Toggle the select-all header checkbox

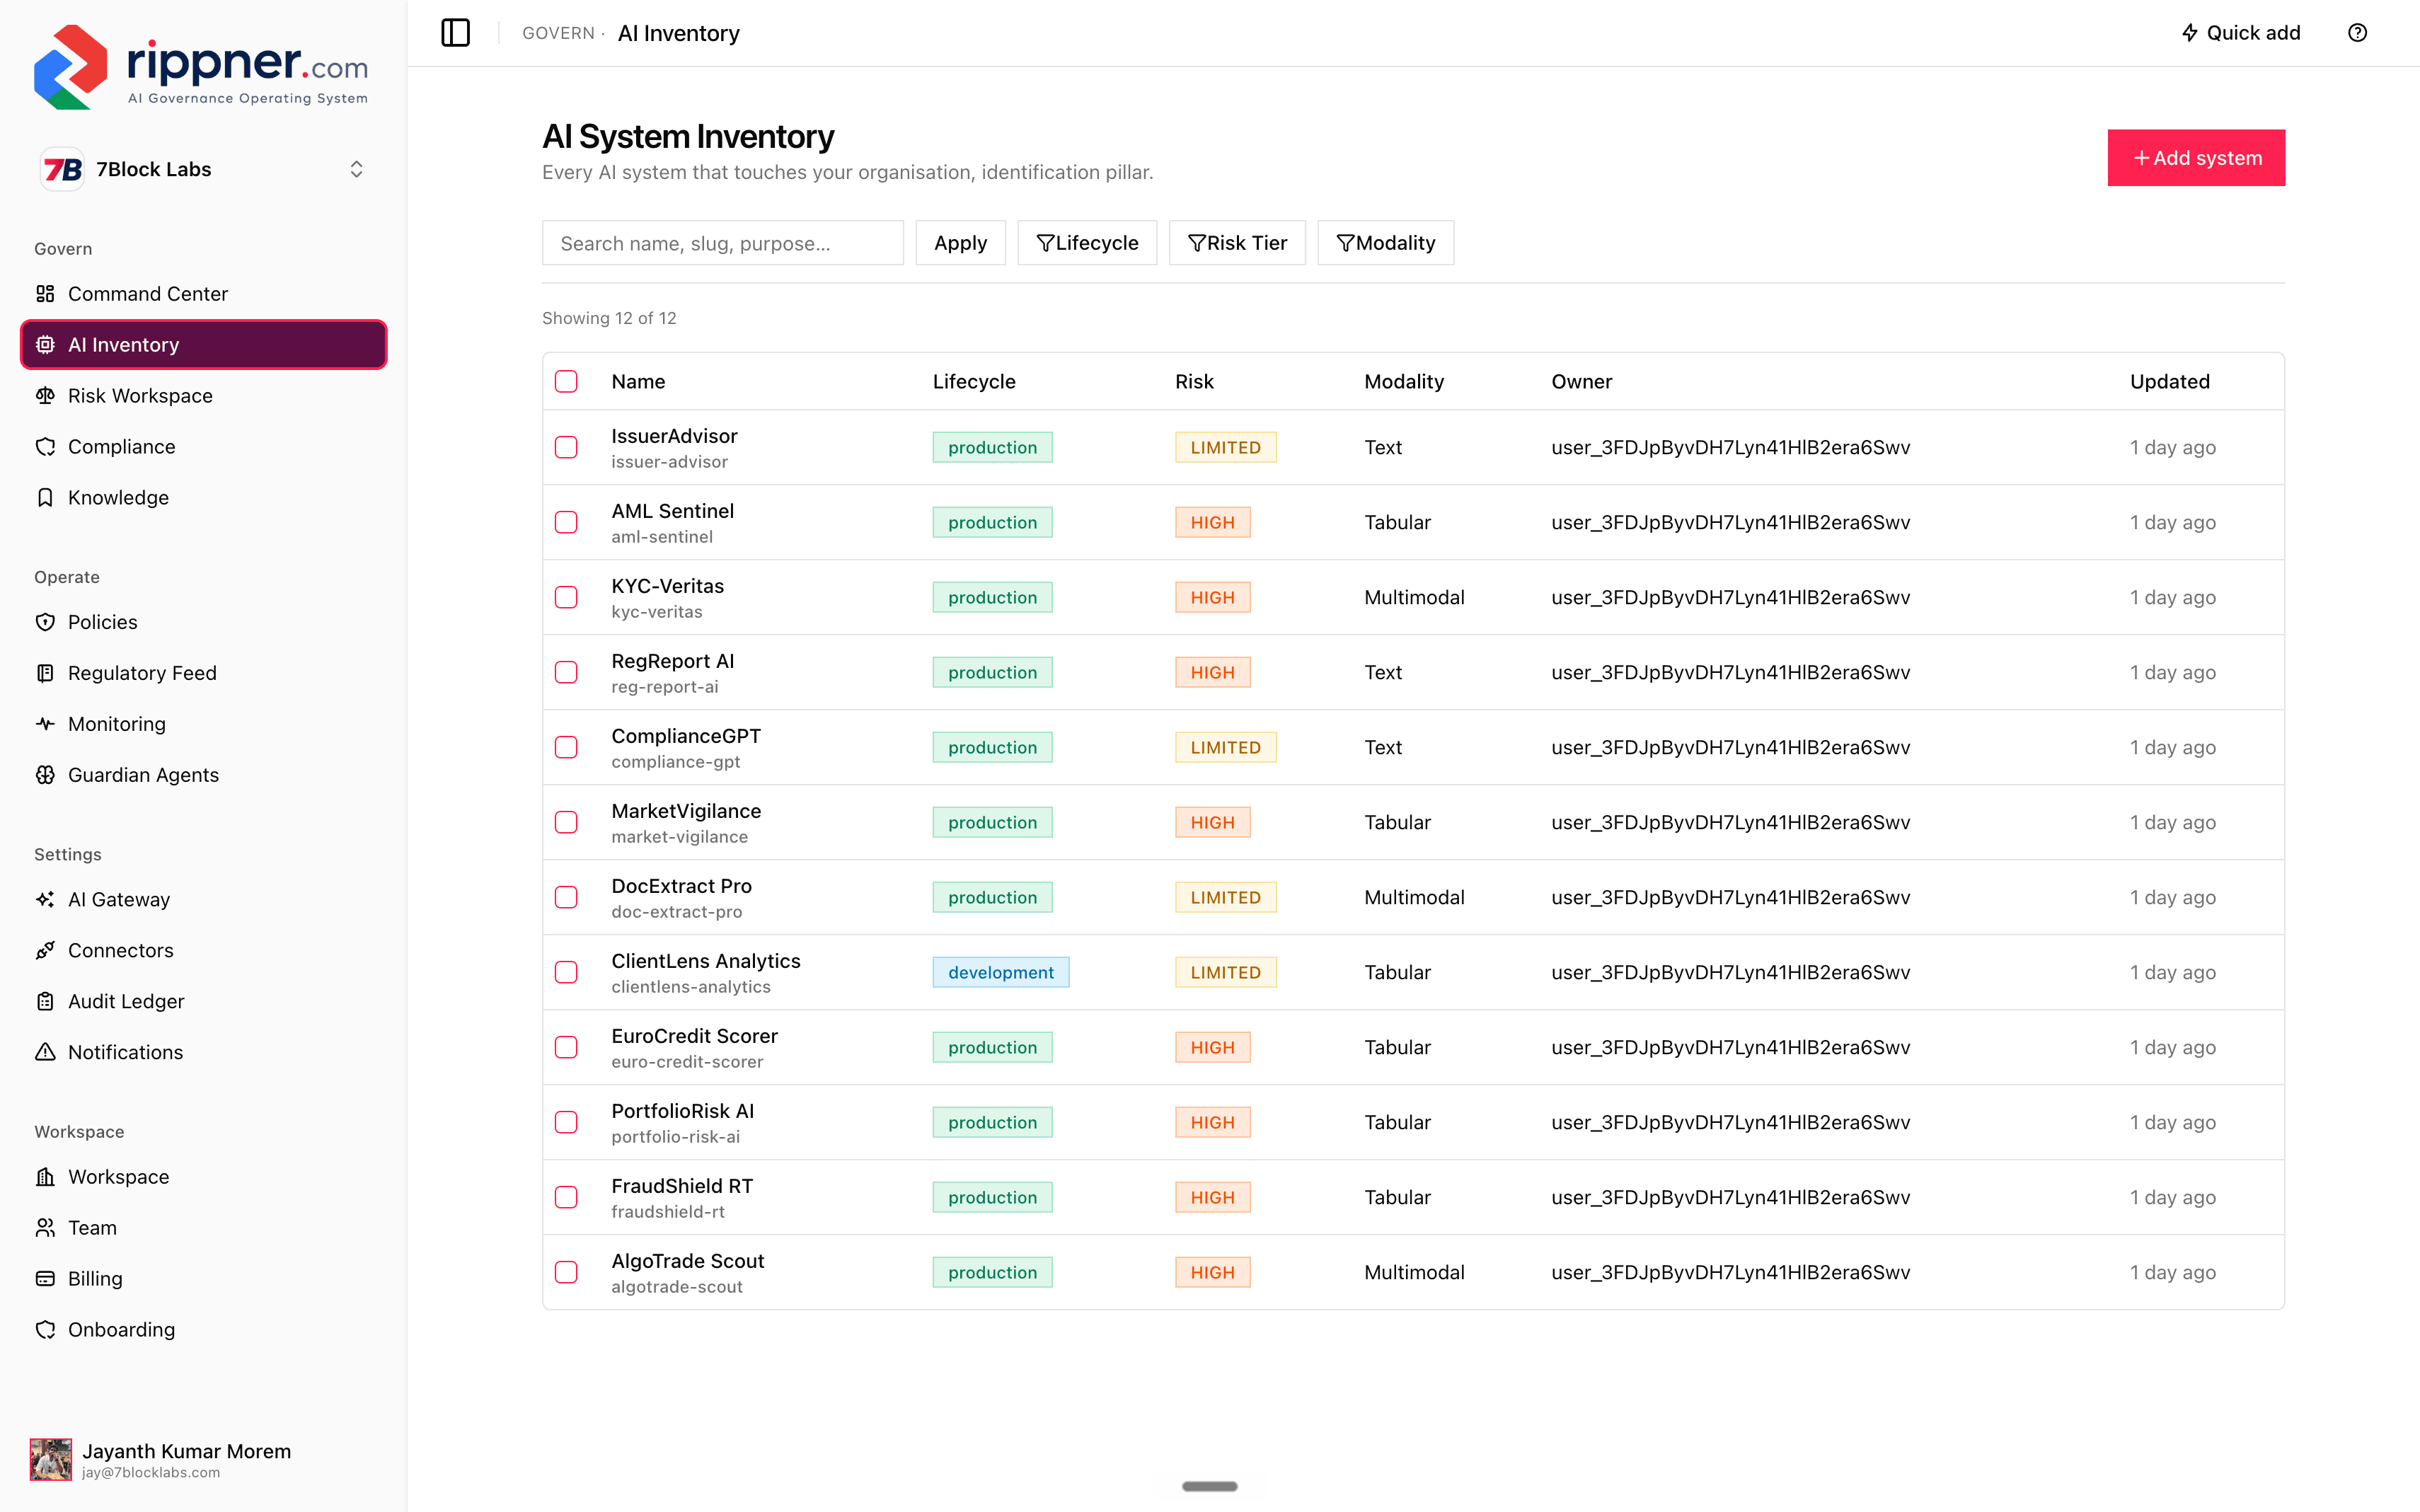[566, 381]
